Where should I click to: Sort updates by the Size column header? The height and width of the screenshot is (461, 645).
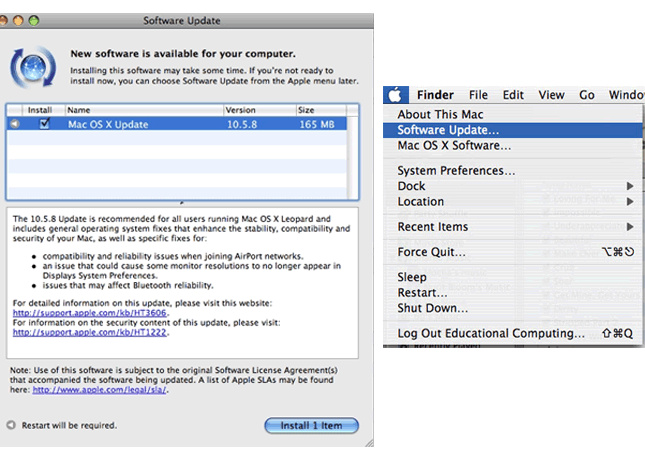(x=321, y=110)
